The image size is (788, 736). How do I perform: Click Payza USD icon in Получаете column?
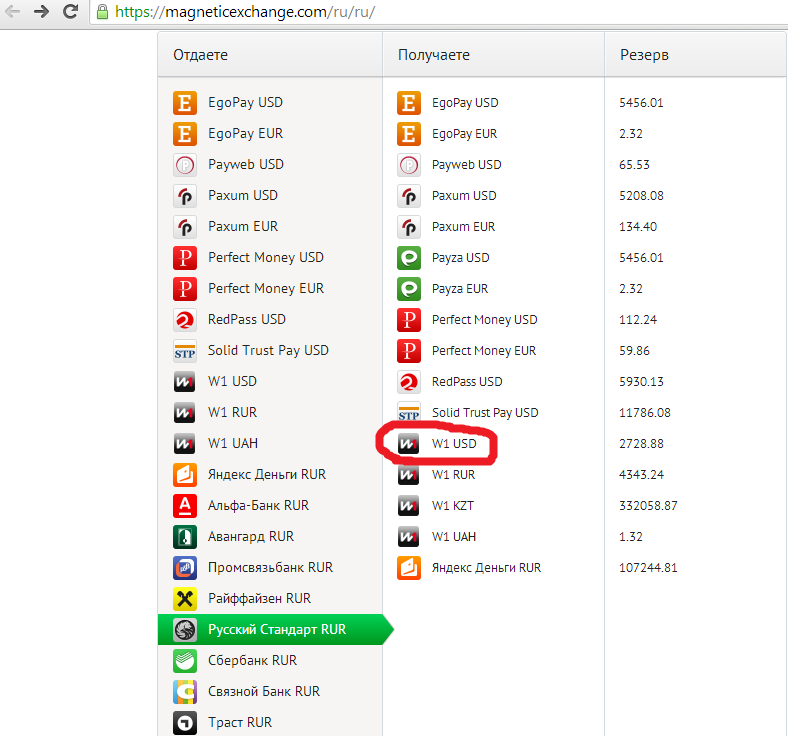click(409, 258)
